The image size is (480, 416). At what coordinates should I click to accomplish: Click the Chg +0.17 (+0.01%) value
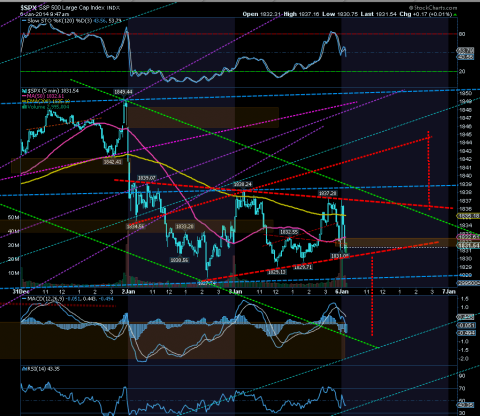coord(426,14)
